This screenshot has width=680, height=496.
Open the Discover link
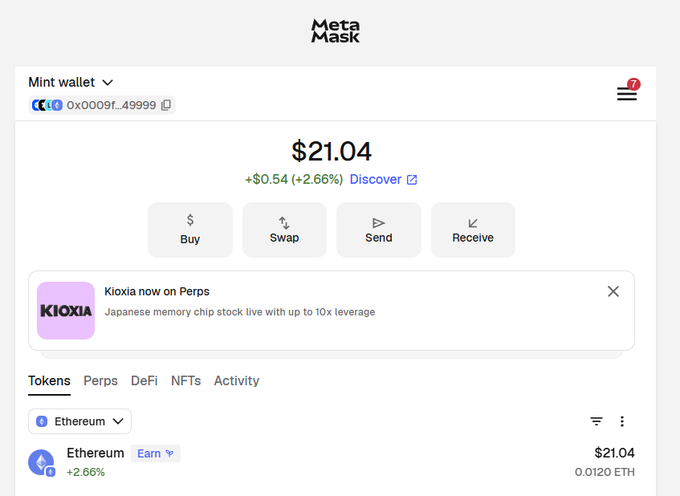click(x=383, y=179)
